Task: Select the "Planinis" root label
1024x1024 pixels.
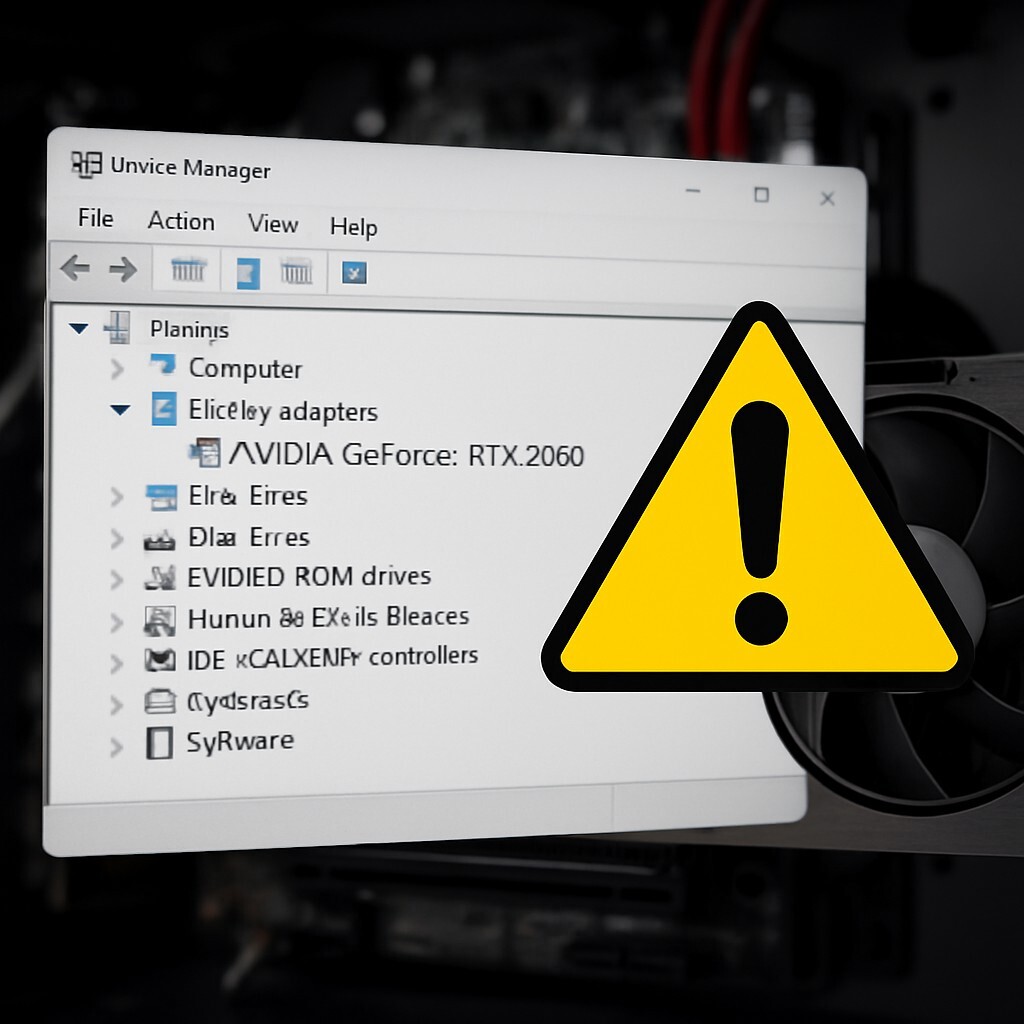Action: pos(189,330)
